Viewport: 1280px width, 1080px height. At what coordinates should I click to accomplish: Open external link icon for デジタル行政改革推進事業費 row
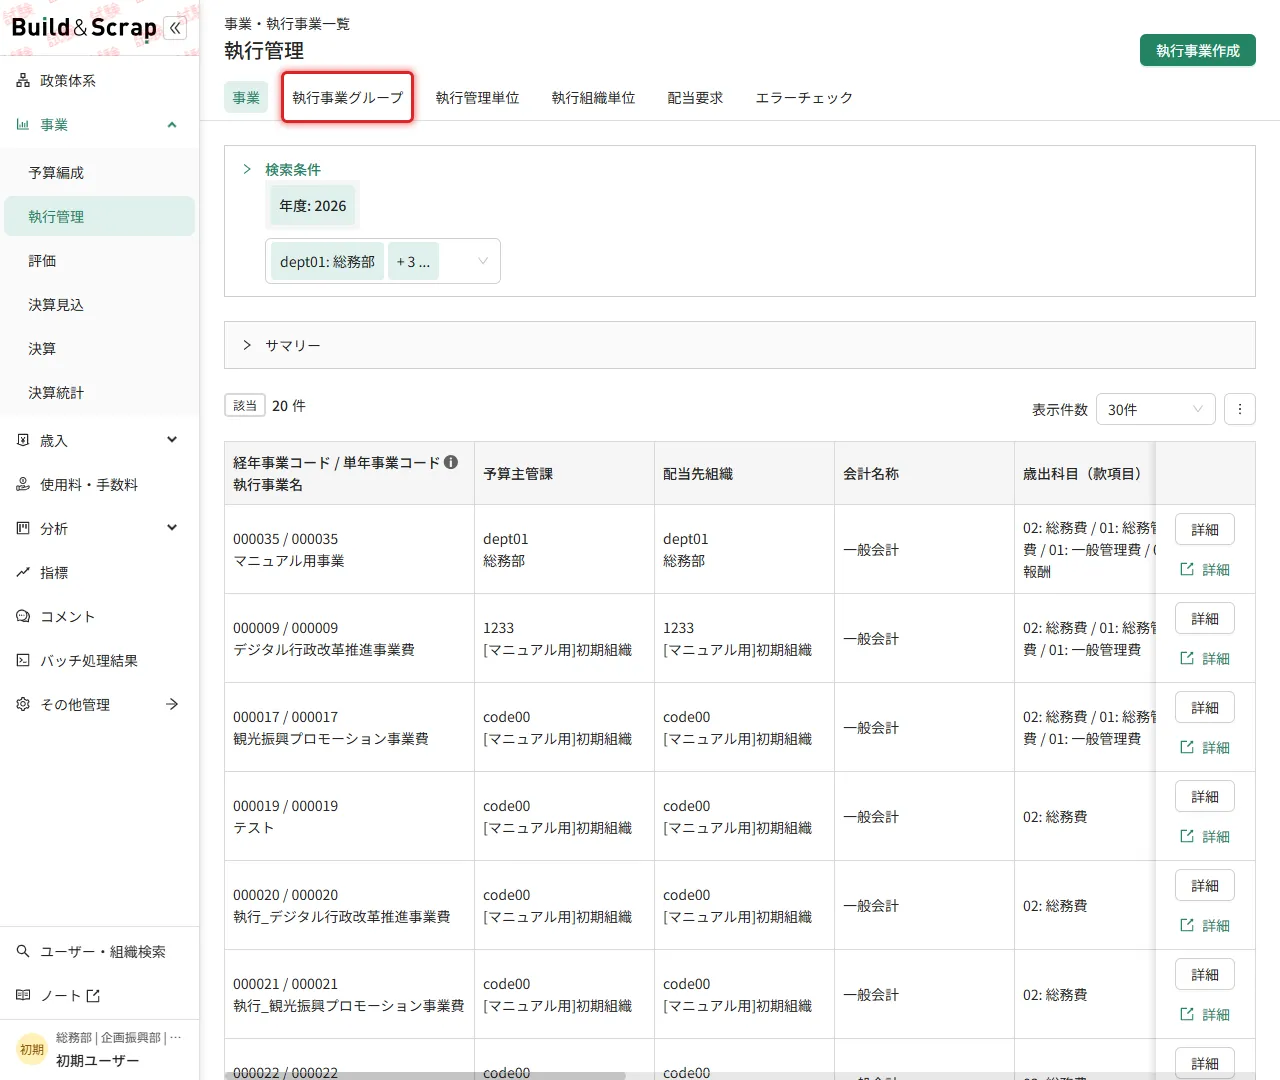click(x=1187, y=658)
